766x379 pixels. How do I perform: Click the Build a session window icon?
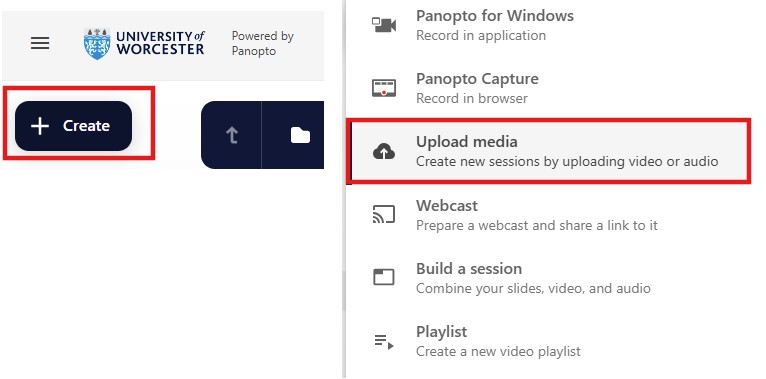(x=384, y=277)
